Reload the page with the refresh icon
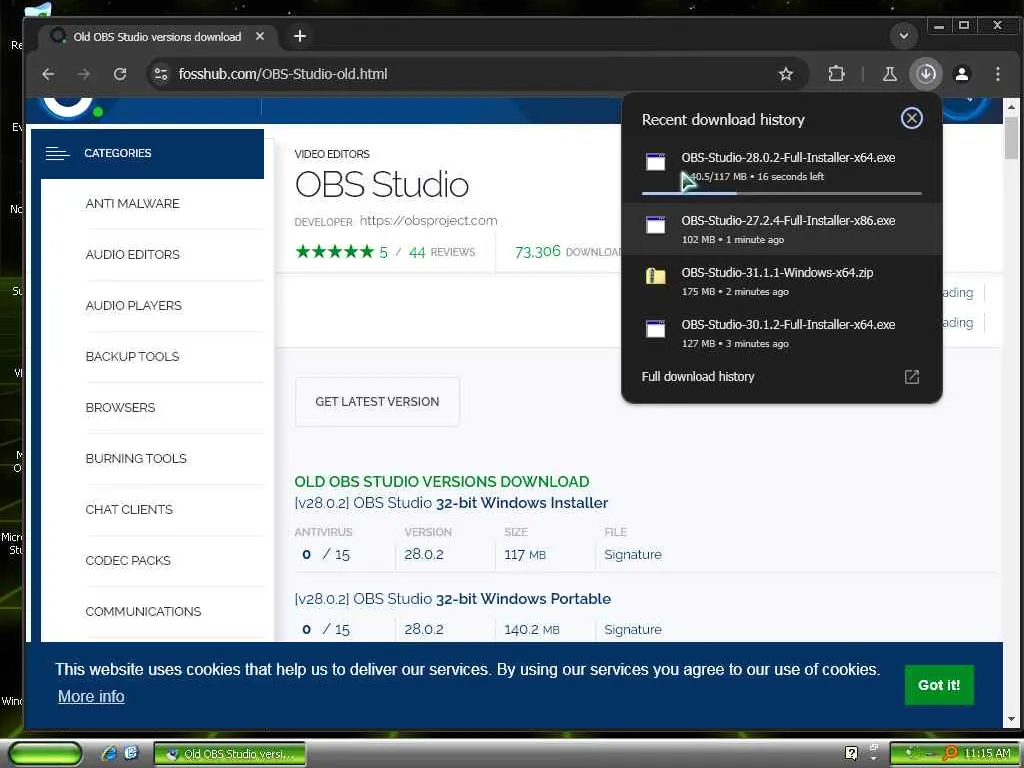This screenshot has width=1024, height=768. click(120, 74)
